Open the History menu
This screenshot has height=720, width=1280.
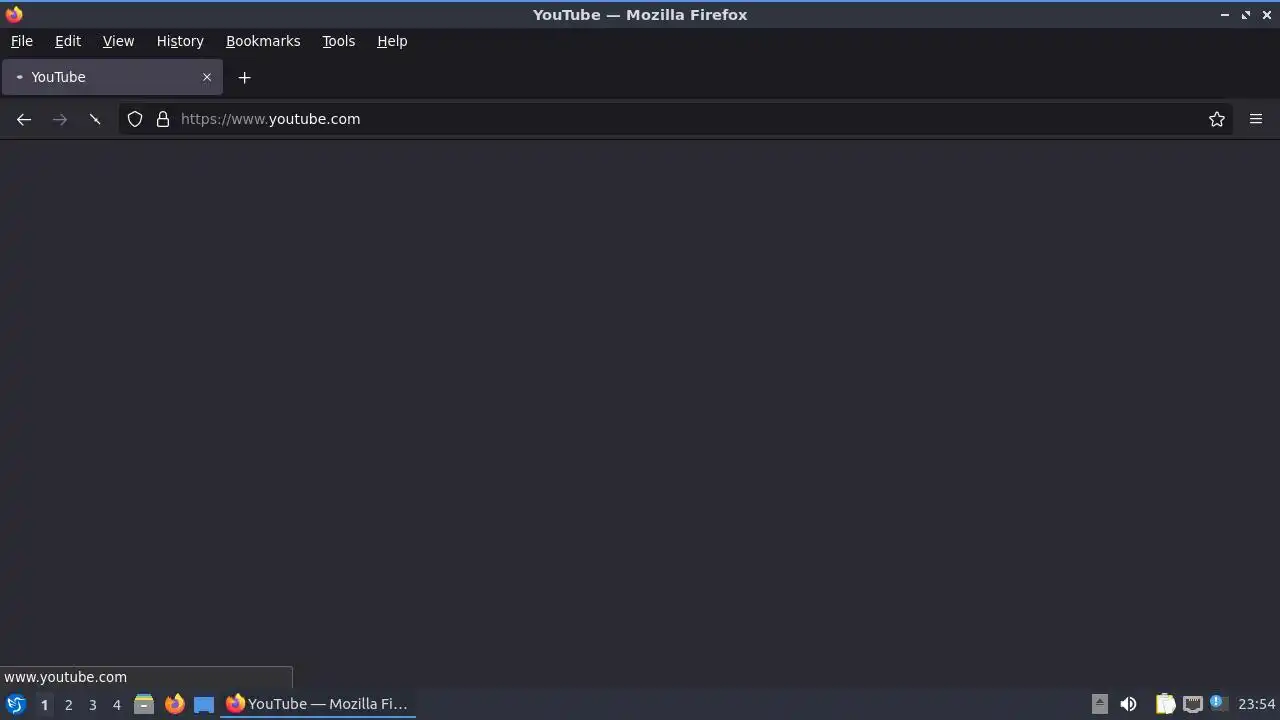[x=180, y=41]
